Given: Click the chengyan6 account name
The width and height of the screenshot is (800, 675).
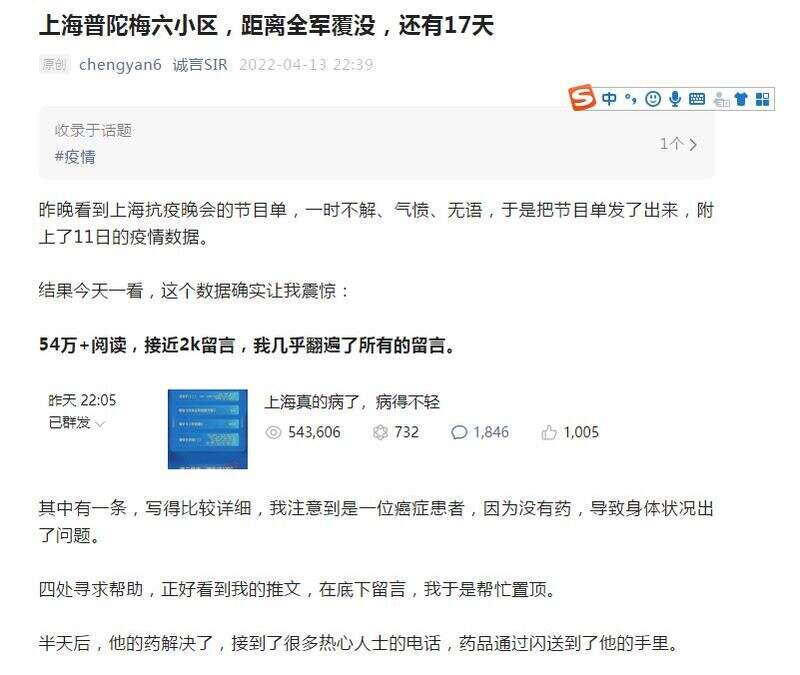Looking at the screenshot, I should [120, 65].
